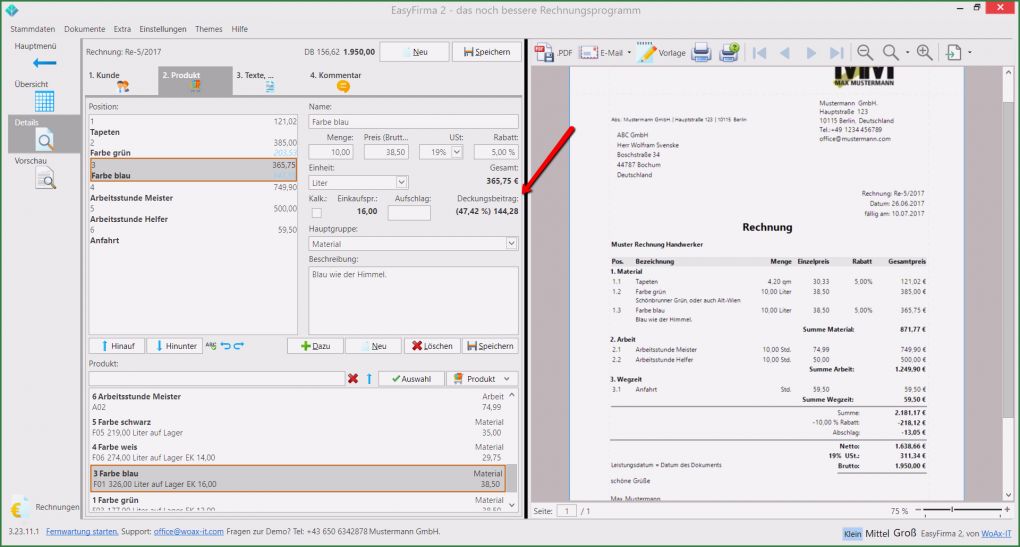Select the Mittel font size option
The image size is (1020, 547).
(877, 533)
